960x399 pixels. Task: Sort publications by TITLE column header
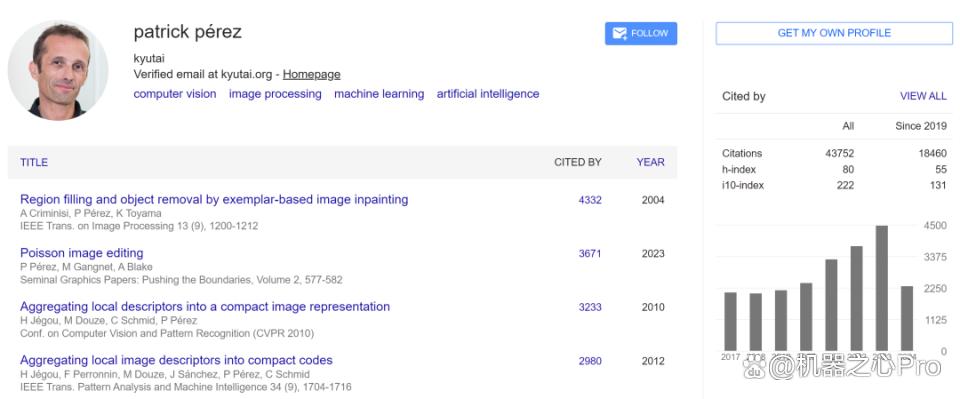click(34, 162)
